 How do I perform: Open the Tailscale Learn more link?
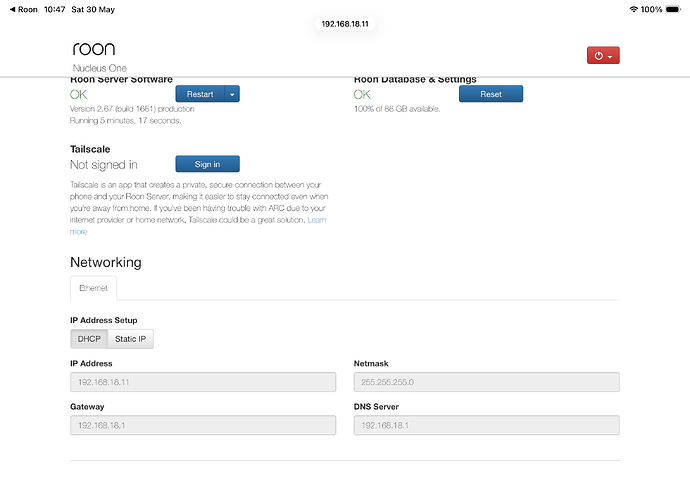tap(317, 219)
